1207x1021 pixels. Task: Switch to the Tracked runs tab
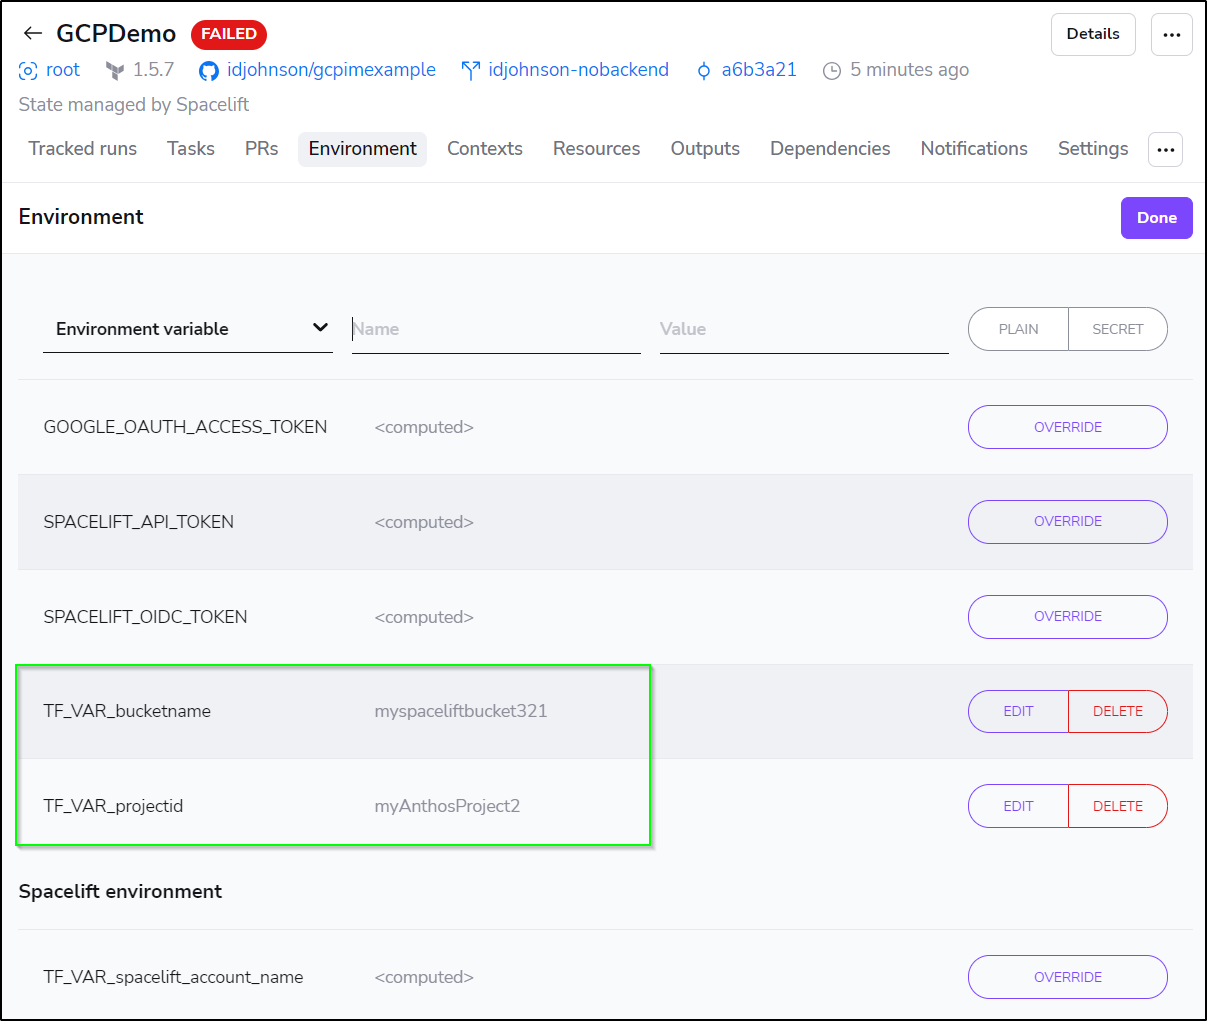83,149
